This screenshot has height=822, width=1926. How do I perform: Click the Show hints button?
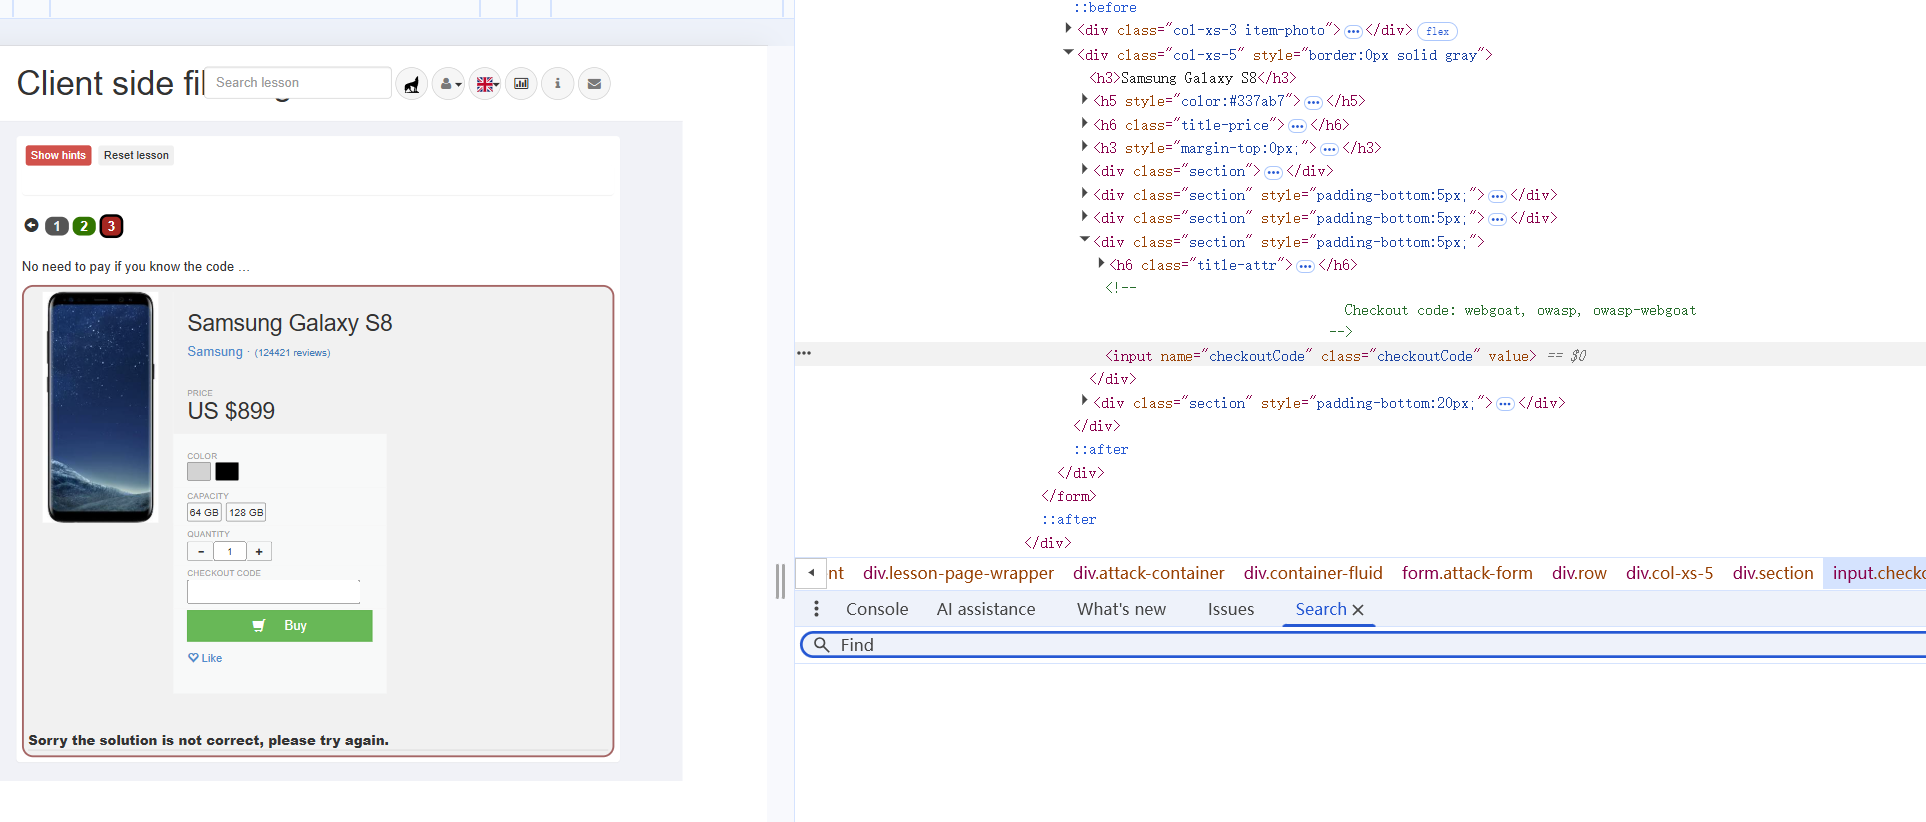58,155
